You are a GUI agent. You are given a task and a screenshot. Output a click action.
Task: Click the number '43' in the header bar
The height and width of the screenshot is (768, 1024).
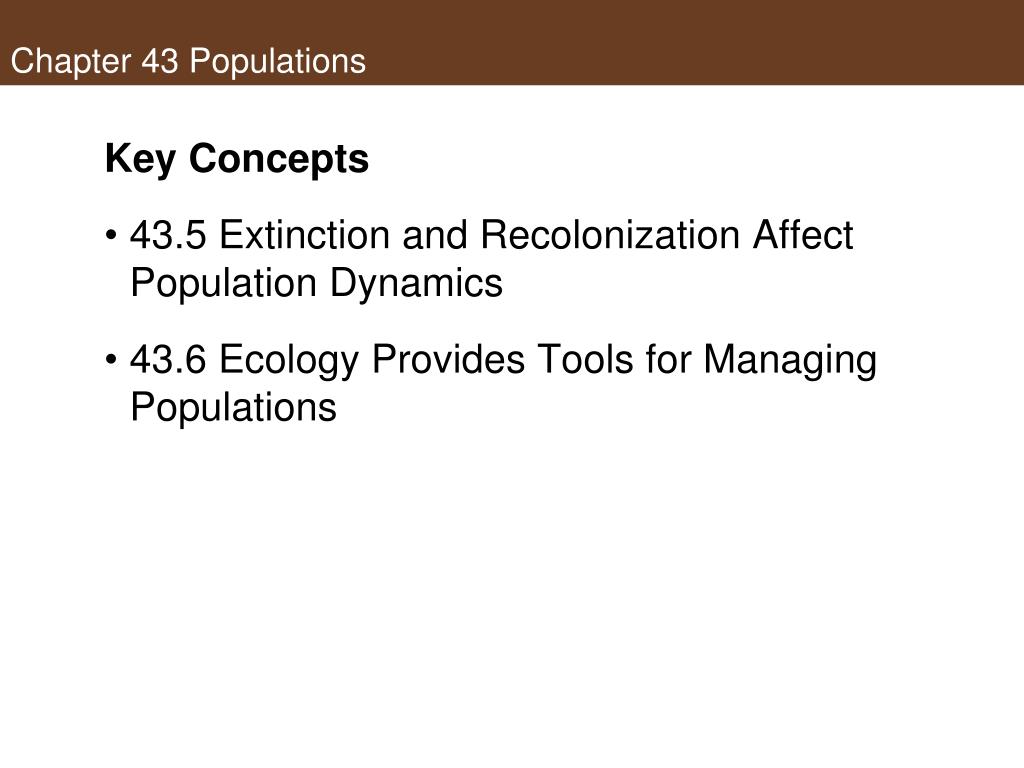click(160, 61)
